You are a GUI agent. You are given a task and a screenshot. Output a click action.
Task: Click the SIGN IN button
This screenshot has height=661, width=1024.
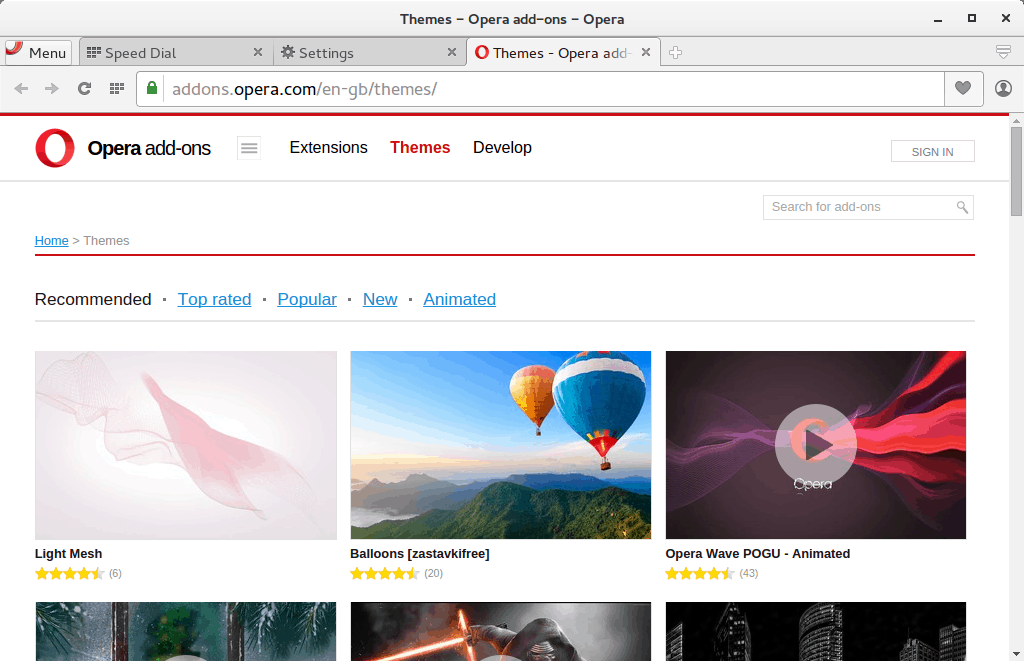(x=933, y=152)
